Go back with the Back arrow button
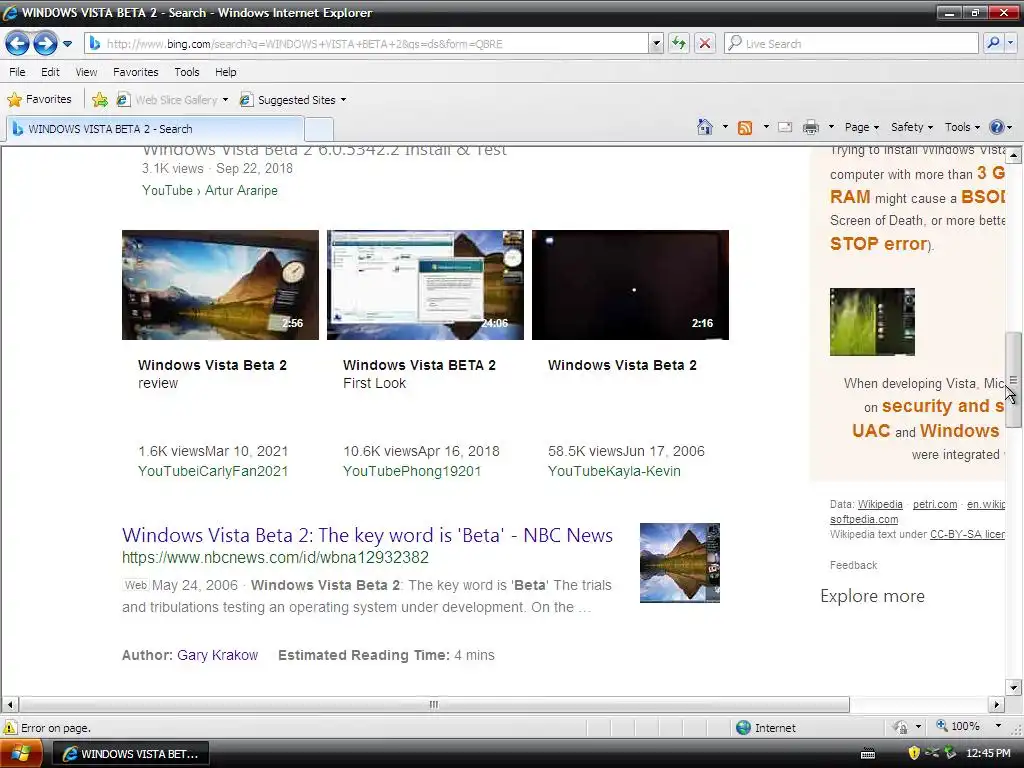This screenshot has width=1024, height=768. click(x=17, y=44)
